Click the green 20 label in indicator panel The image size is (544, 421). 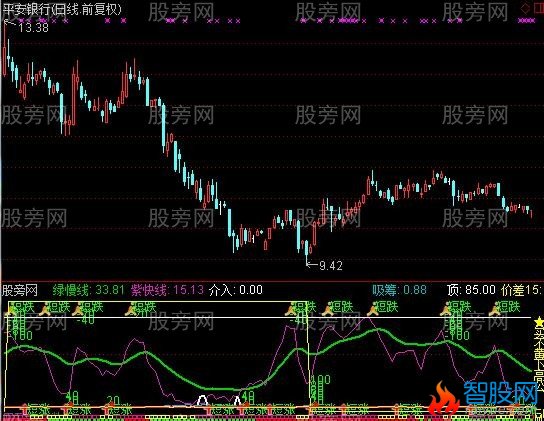113,401
